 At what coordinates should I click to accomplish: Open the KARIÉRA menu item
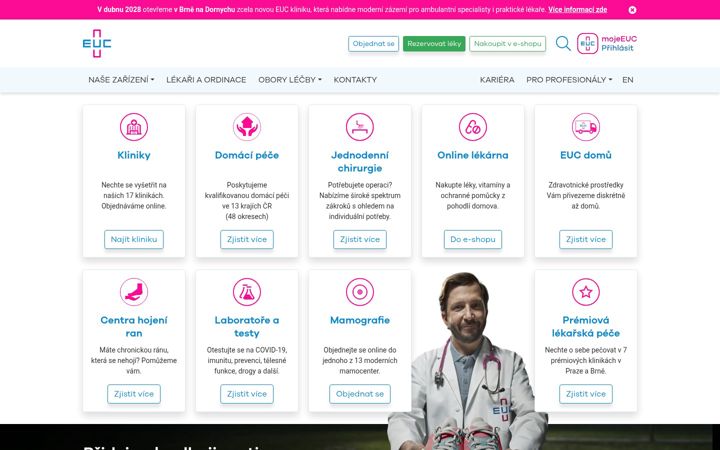tap(497, 80)
